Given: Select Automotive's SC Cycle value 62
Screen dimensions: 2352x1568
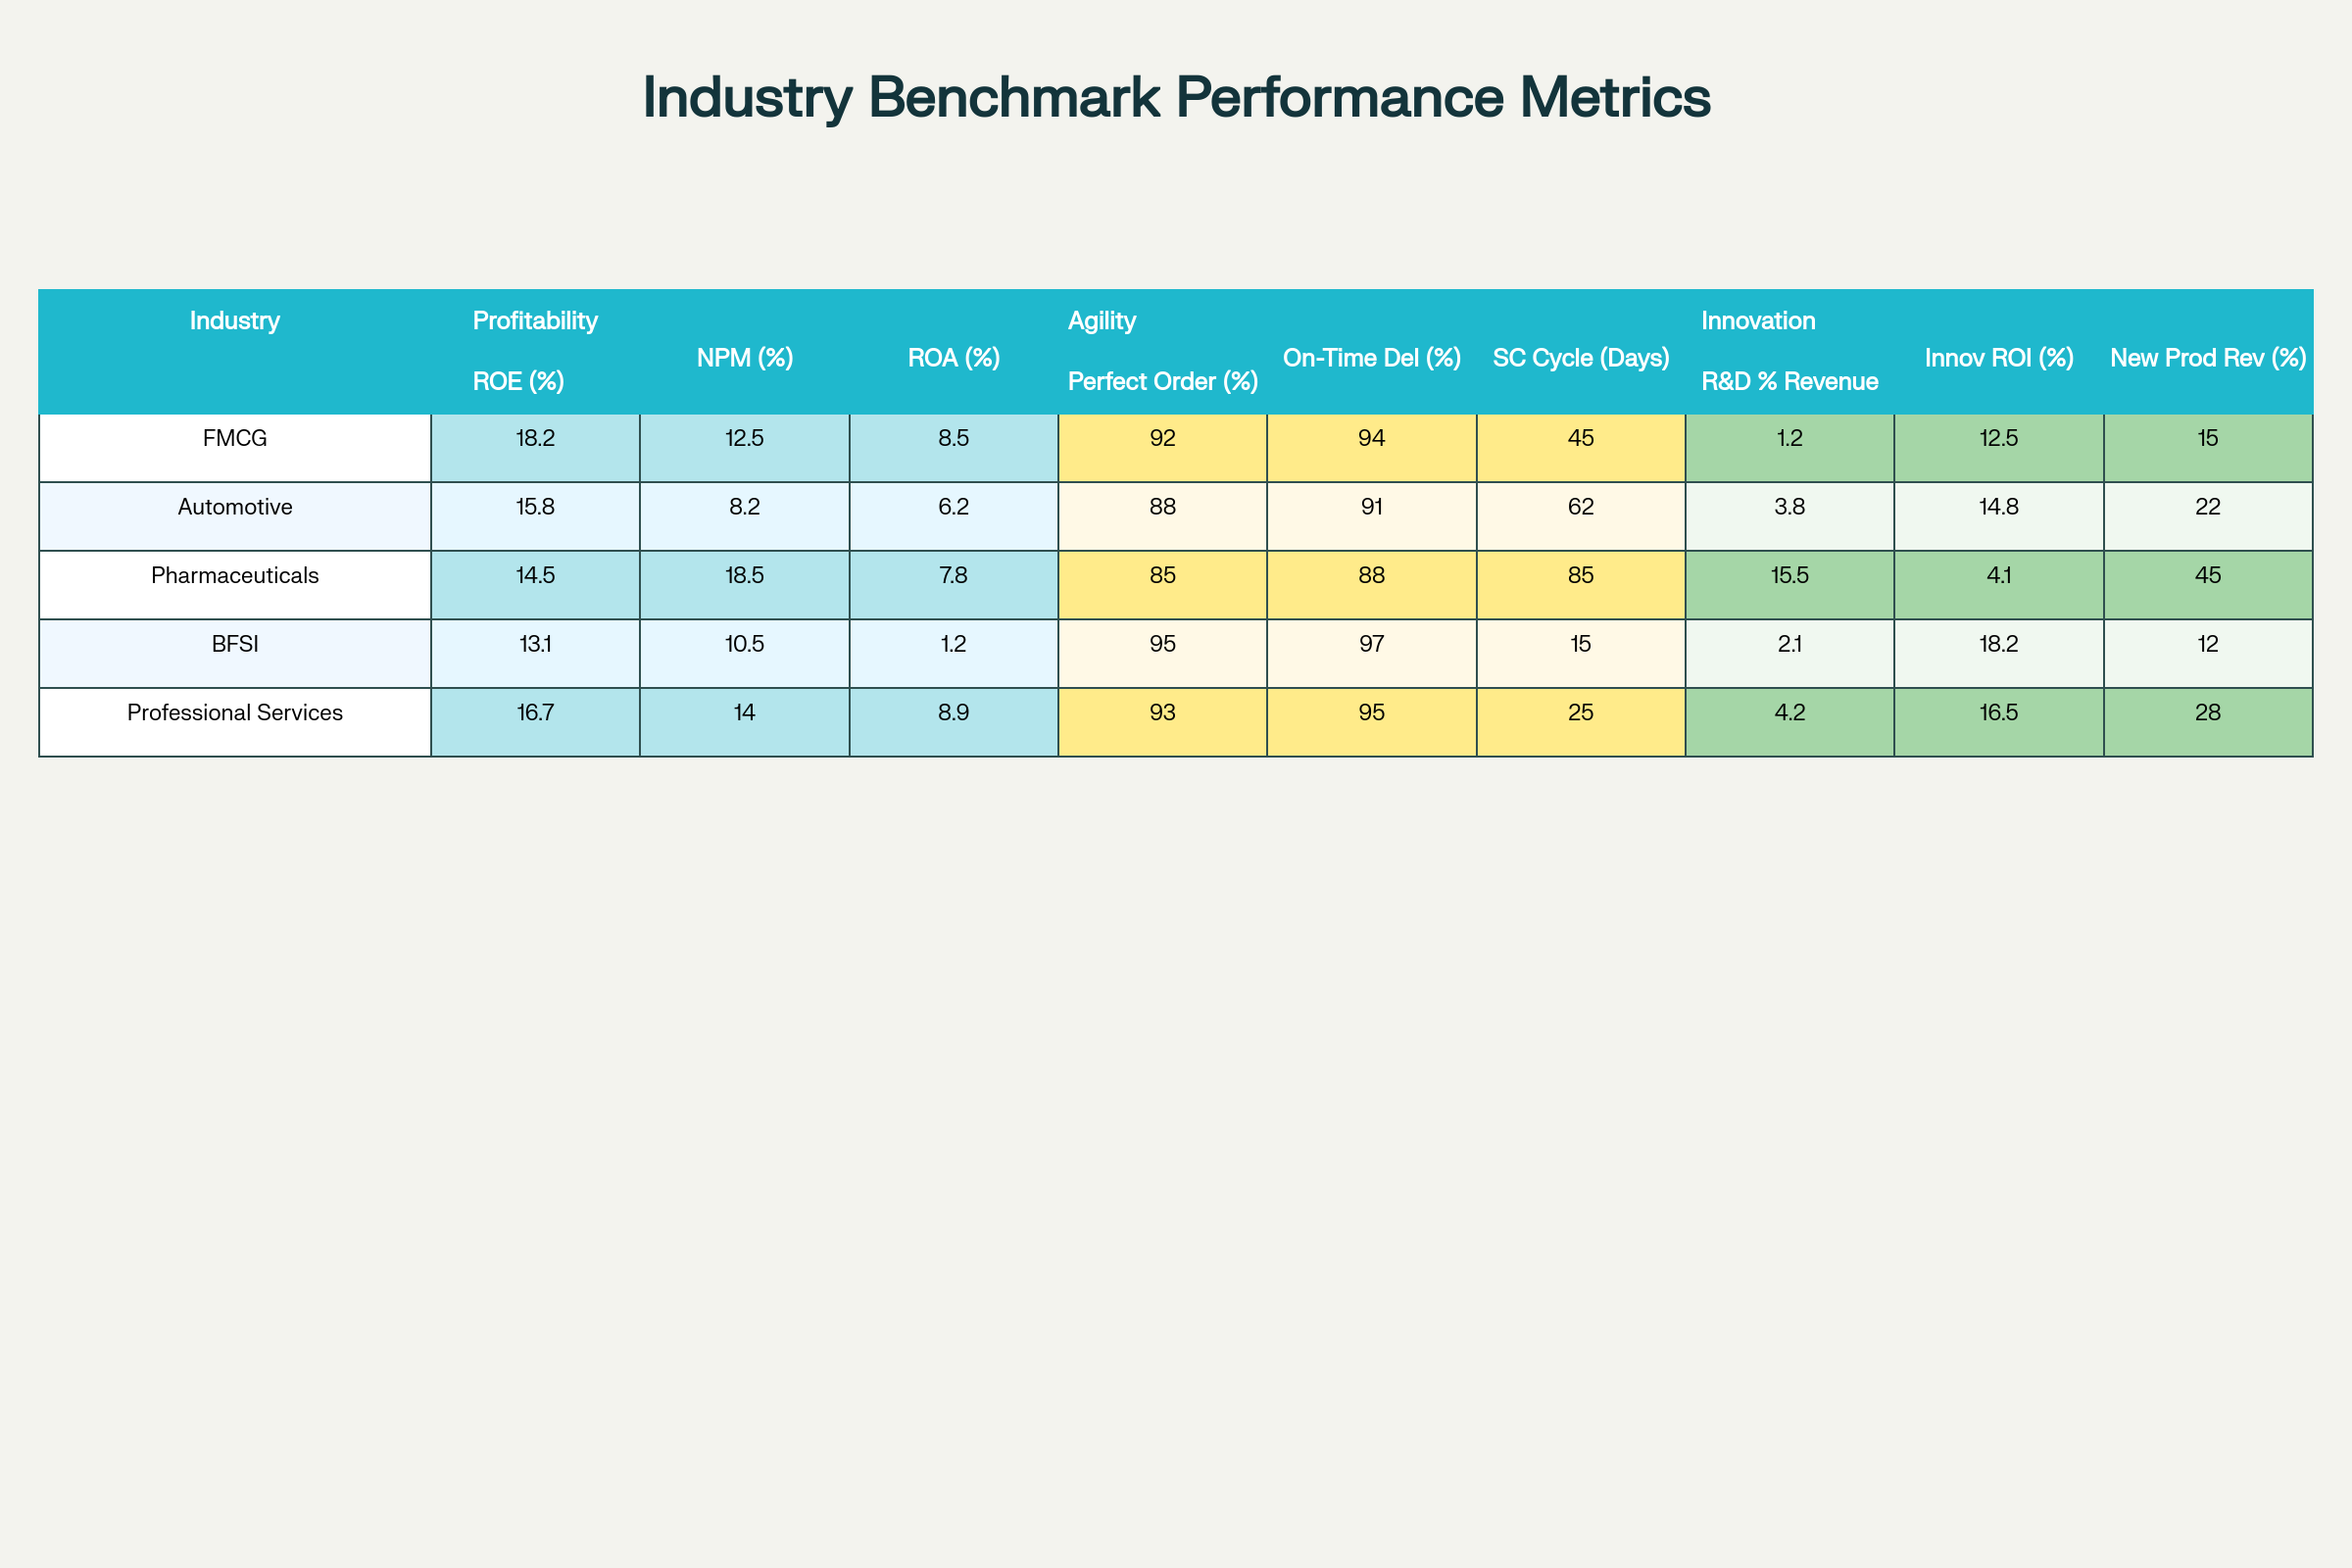Looking at the screenshot, I should [x=1581, y=507].
